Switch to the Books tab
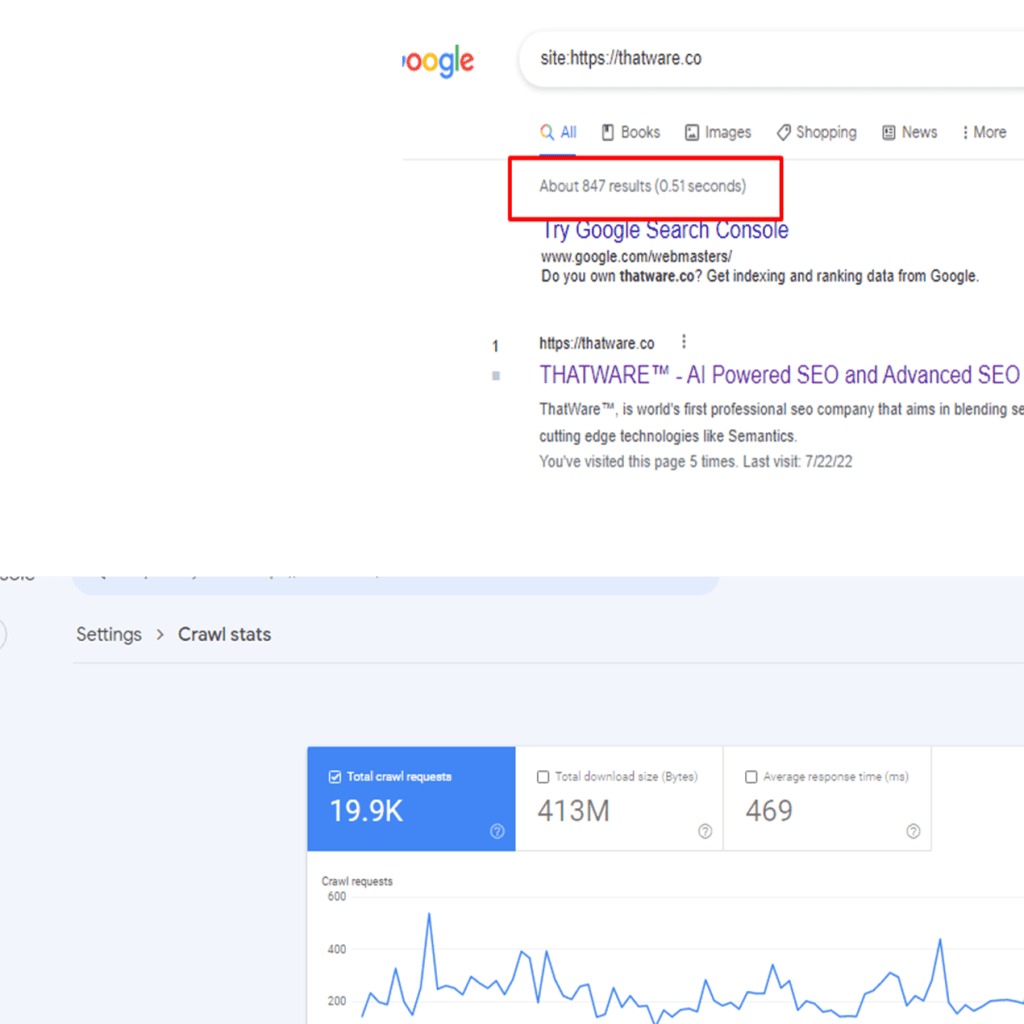 [x=631, y=133]
